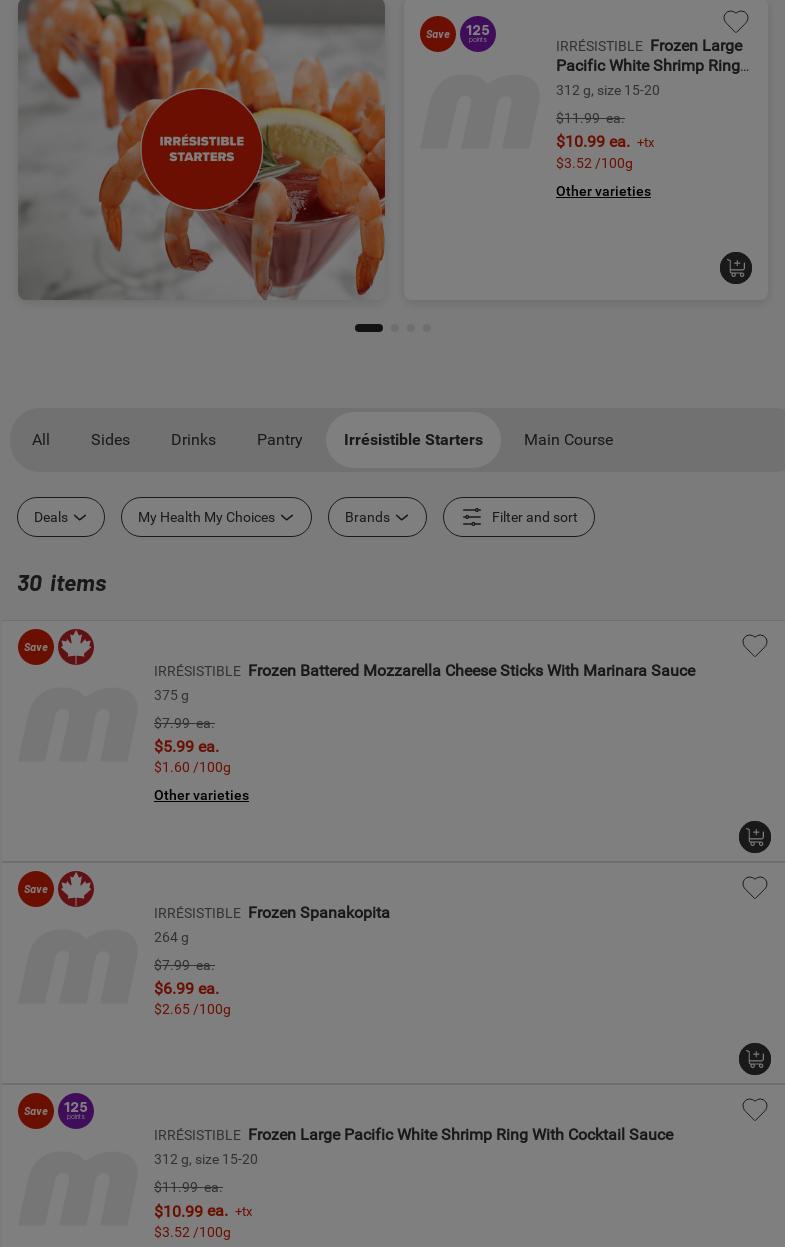Select the Sides category tab
This screenshot has width=785, height=1247.
(110, 440)
